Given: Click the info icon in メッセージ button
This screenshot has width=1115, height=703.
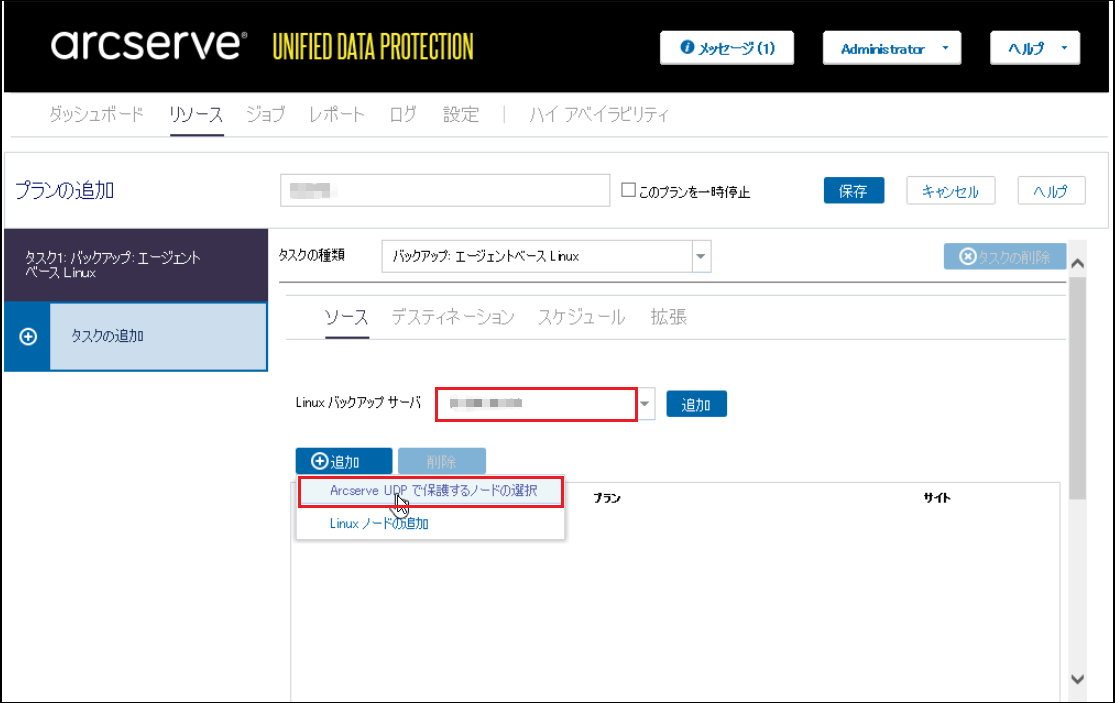Looking at the screenshot, I should click(687, 48).
